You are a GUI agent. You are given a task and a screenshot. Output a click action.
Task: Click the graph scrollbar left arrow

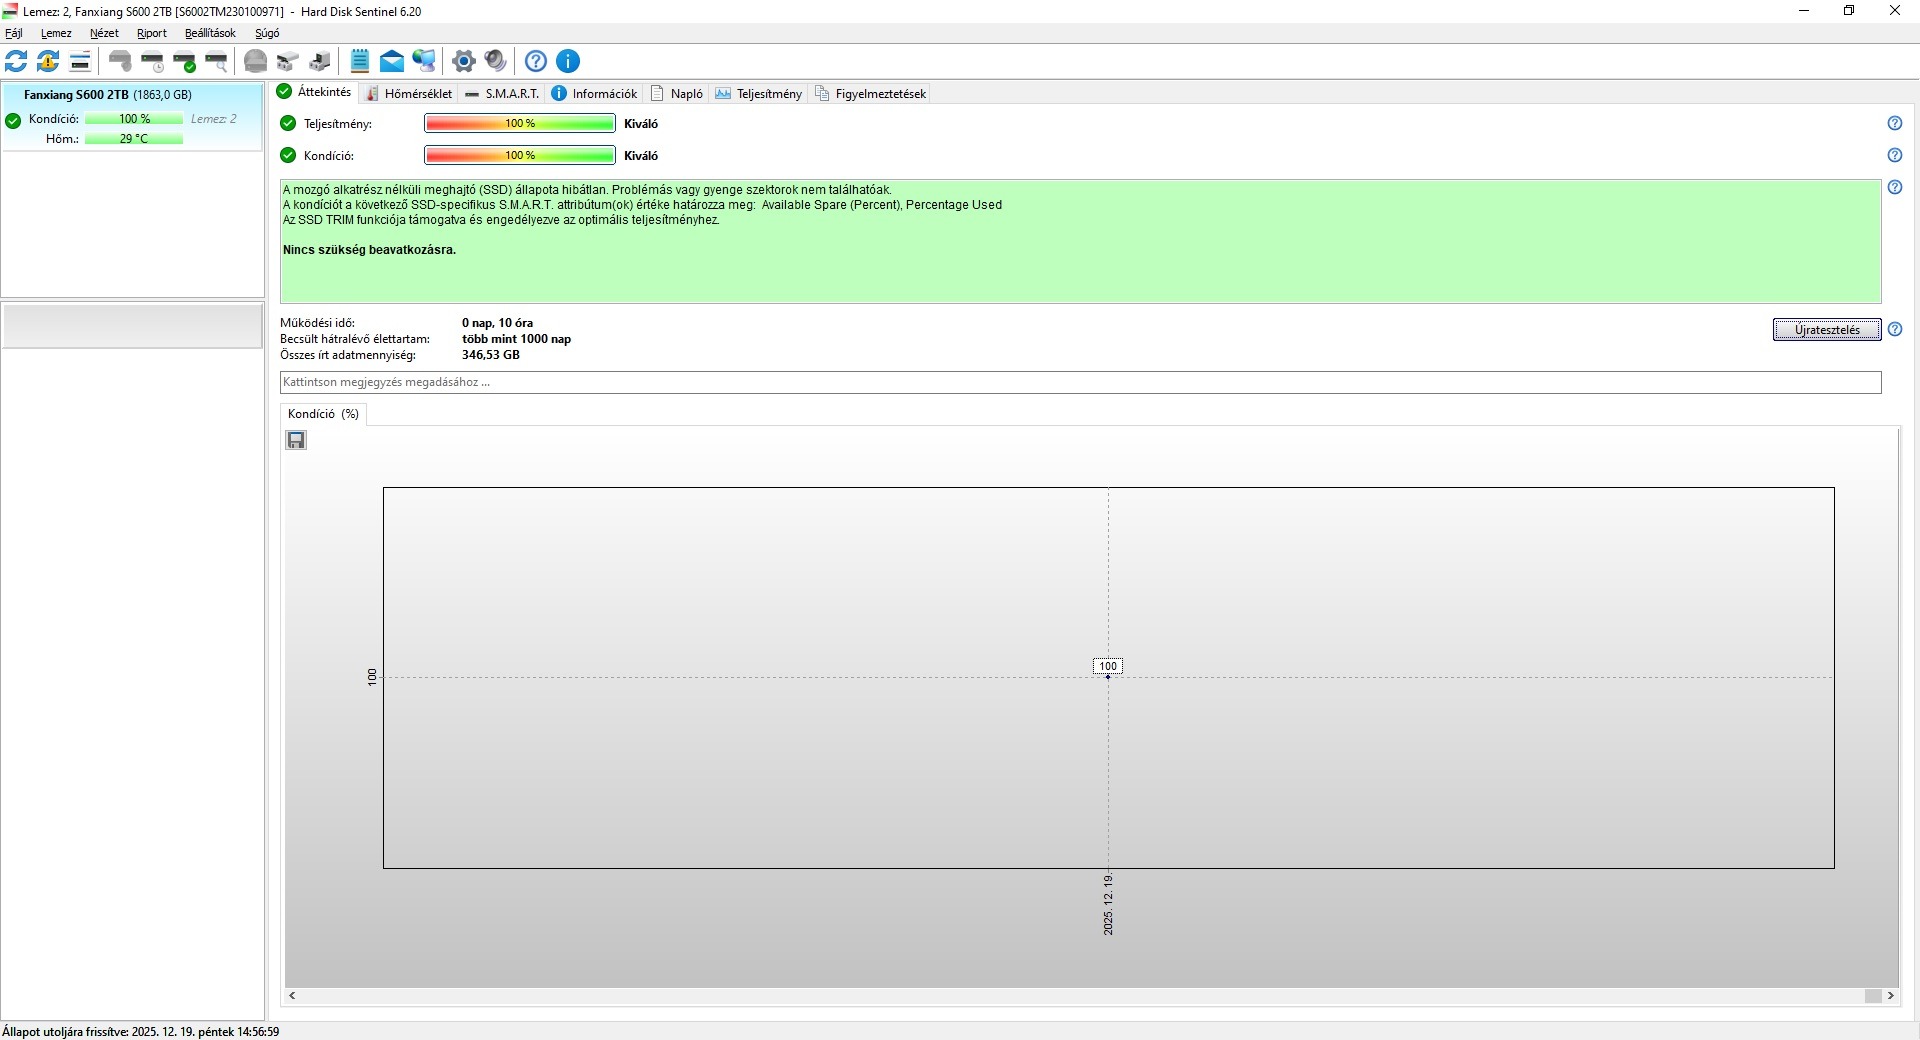click(292, 996)
